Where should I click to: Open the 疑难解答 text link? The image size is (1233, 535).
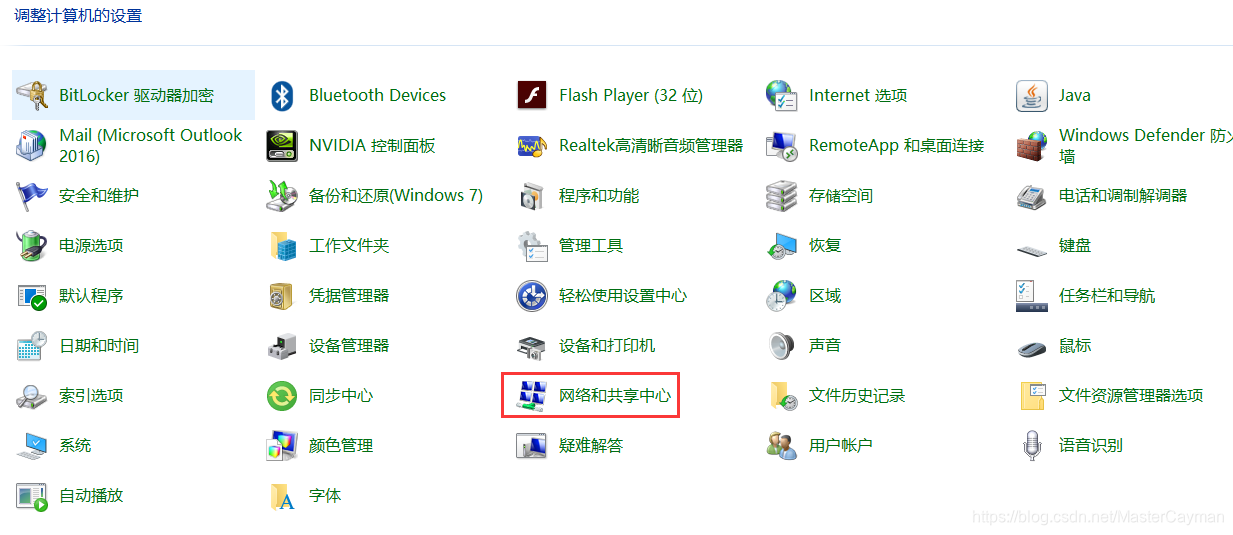pyautogui.click(x=591, y=446)
